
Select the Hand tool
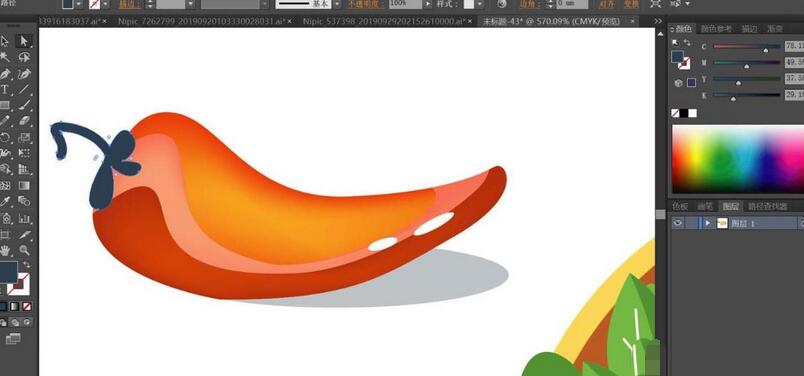pos(5,251)
